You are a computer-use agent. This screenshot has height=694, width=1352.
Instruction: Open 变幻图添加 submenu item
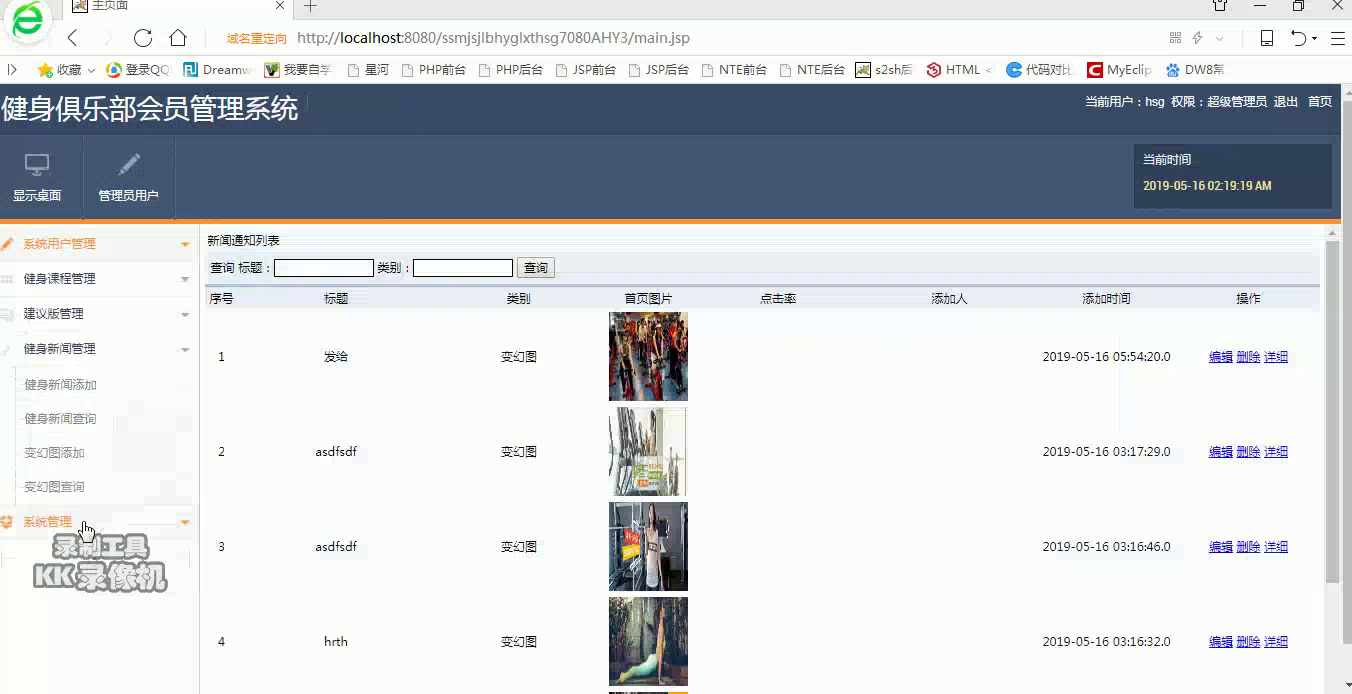pos(54,453)
